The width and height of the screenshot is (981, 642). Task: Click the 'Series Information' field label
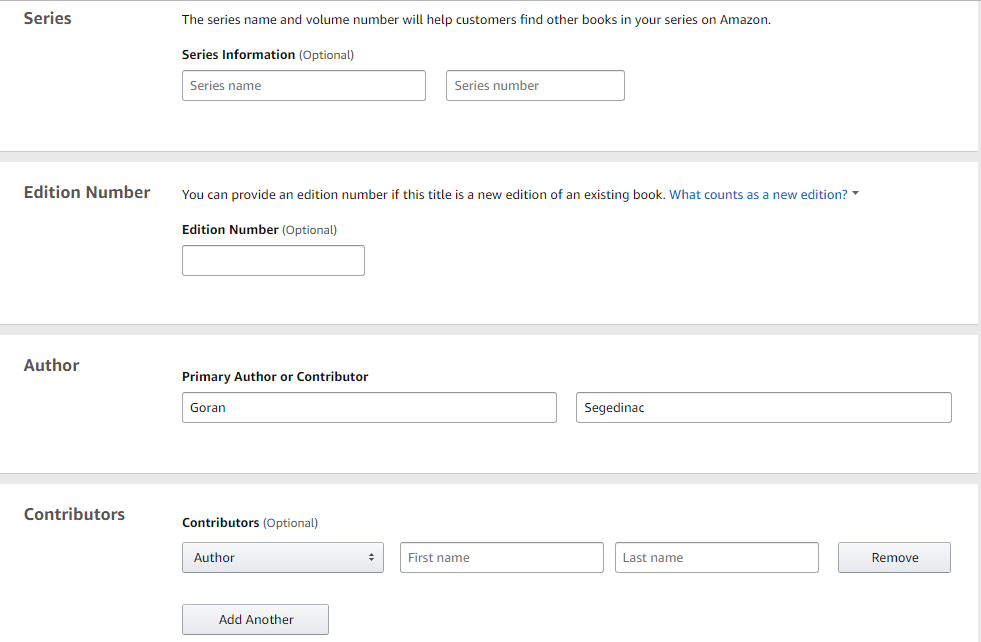[238, 55]
